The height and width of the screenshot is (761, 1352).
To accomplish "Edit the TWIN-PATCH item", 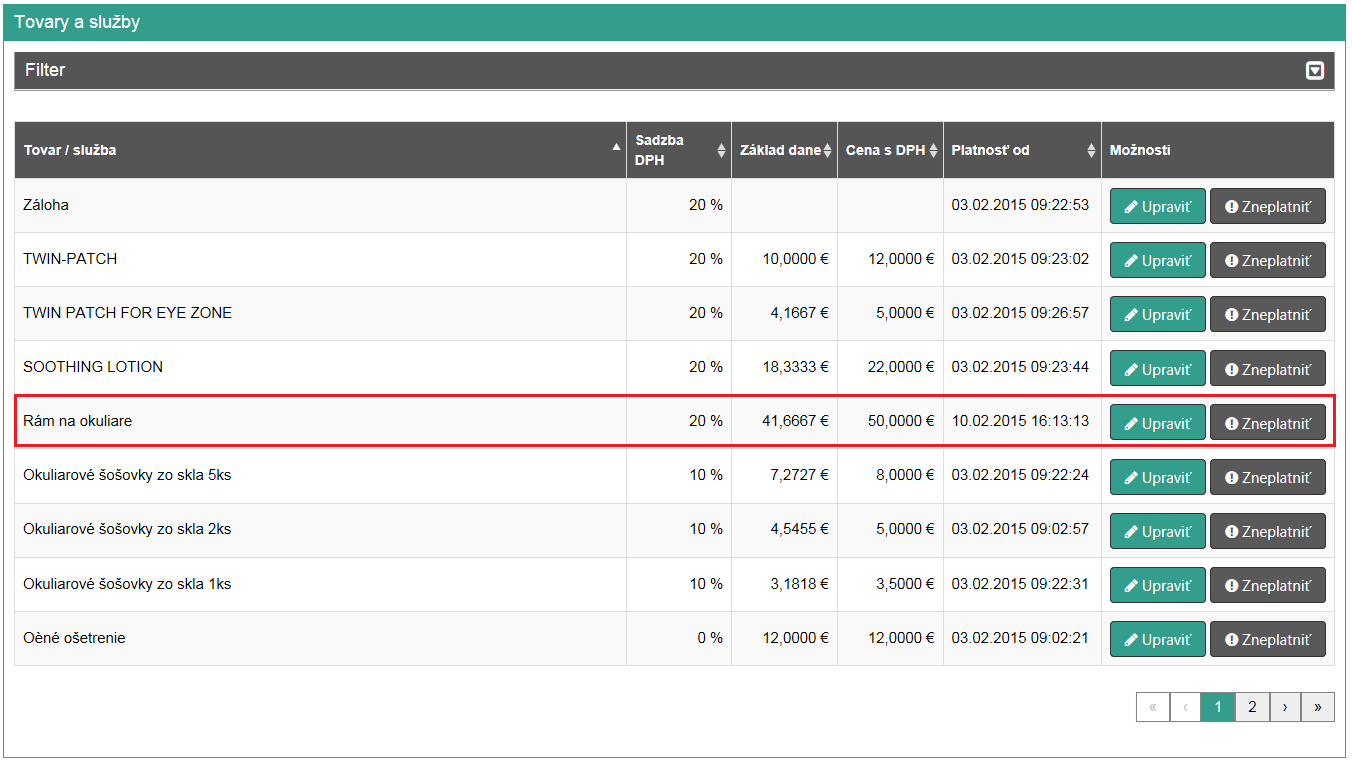I will 1158,260.
